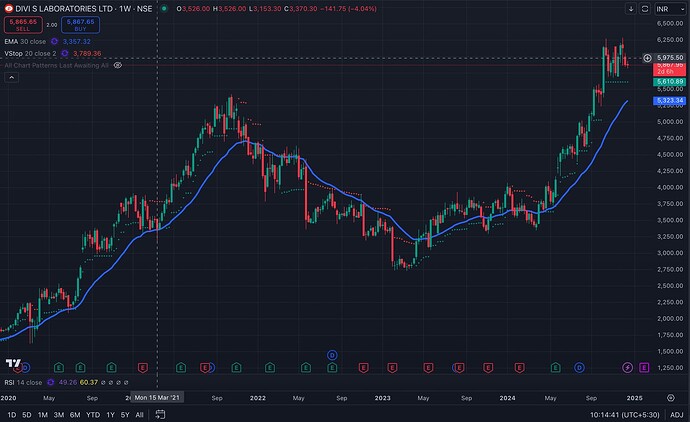Select the 5D time range
The height and width of the screenshot is (422, 690).
[x=27, y=415]
